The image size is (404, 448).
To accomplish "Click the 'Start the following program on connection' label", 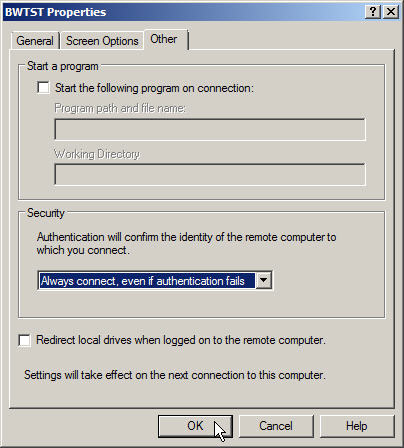I will pos(154,88).
